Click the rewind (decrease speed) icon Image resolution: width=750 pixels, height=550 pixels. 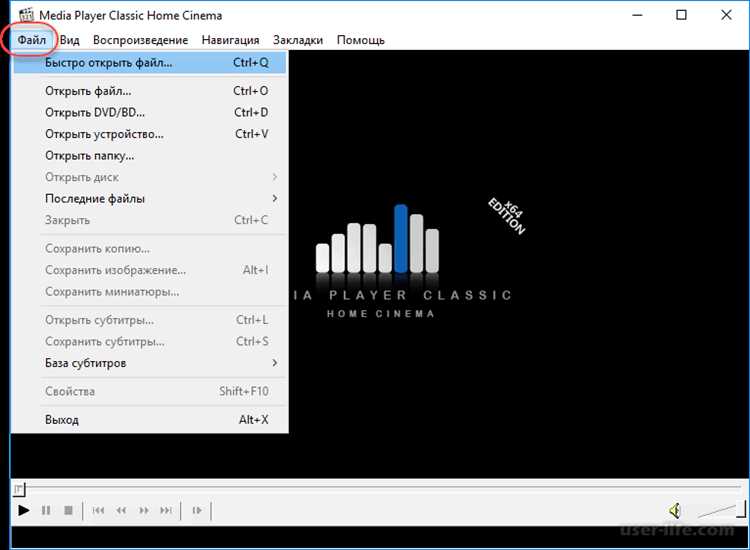coord(121,510)
